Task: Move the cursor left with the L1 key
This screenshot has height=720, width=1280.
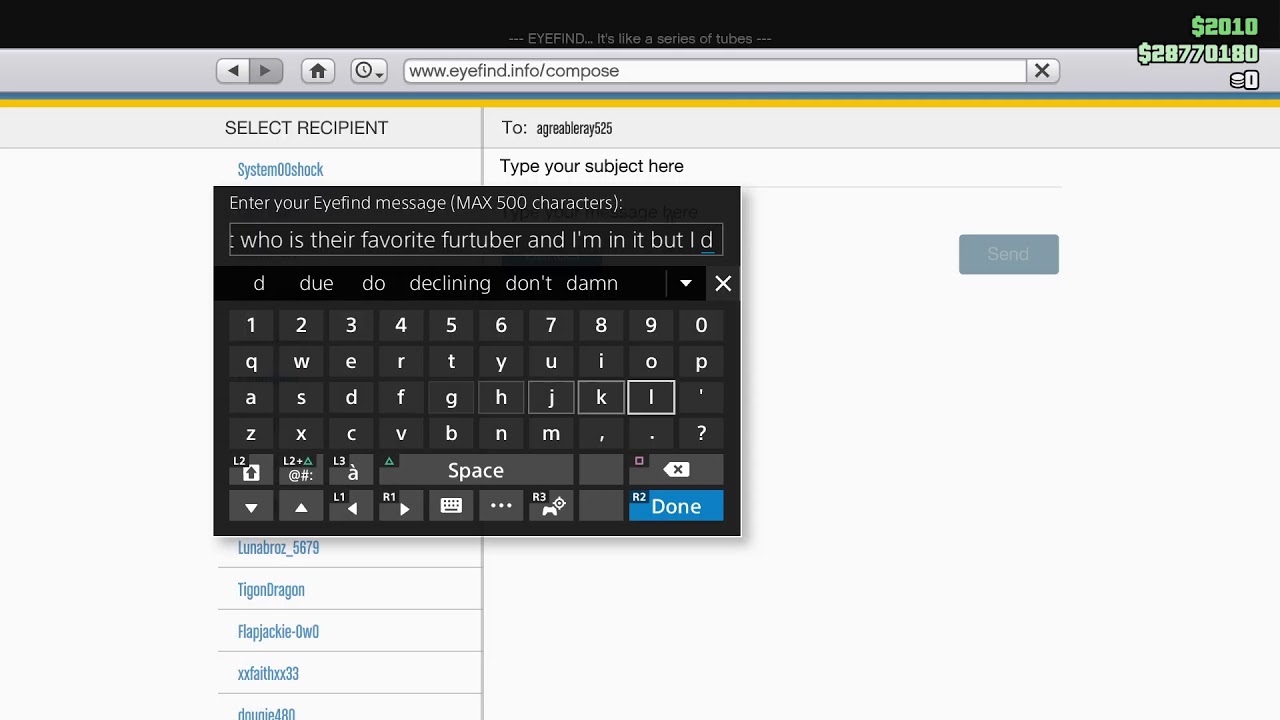Action: (351, 507)
